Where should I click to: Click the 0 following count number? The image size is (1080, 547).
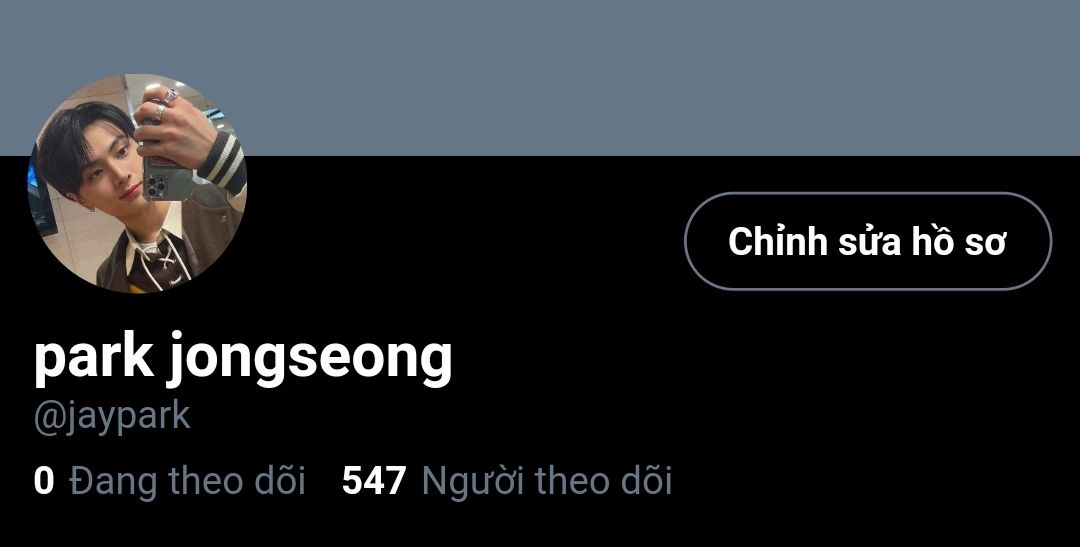click(43, 481)
